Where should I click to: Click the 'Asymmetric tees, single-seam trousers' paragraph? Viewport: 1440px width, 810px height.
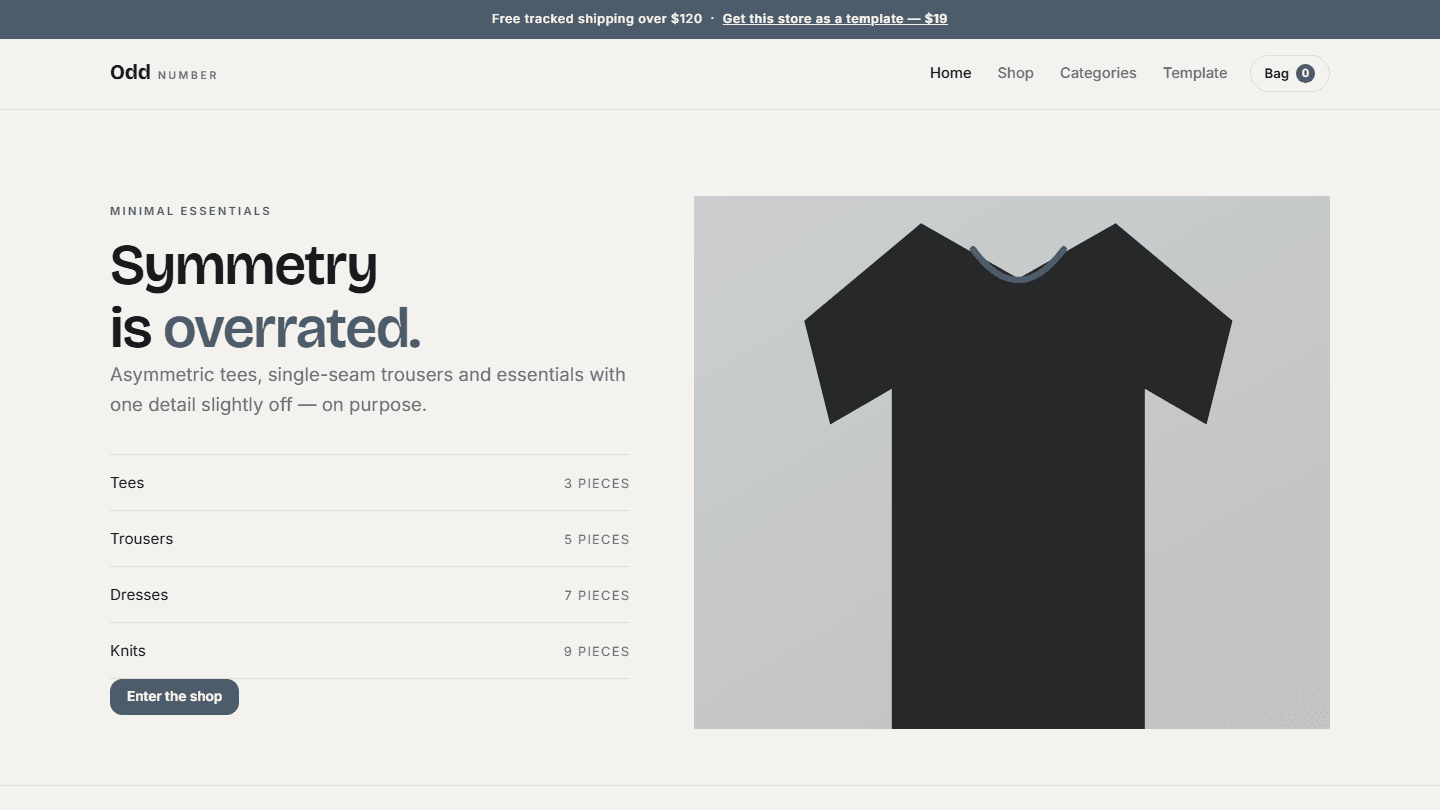pos(368,390)
